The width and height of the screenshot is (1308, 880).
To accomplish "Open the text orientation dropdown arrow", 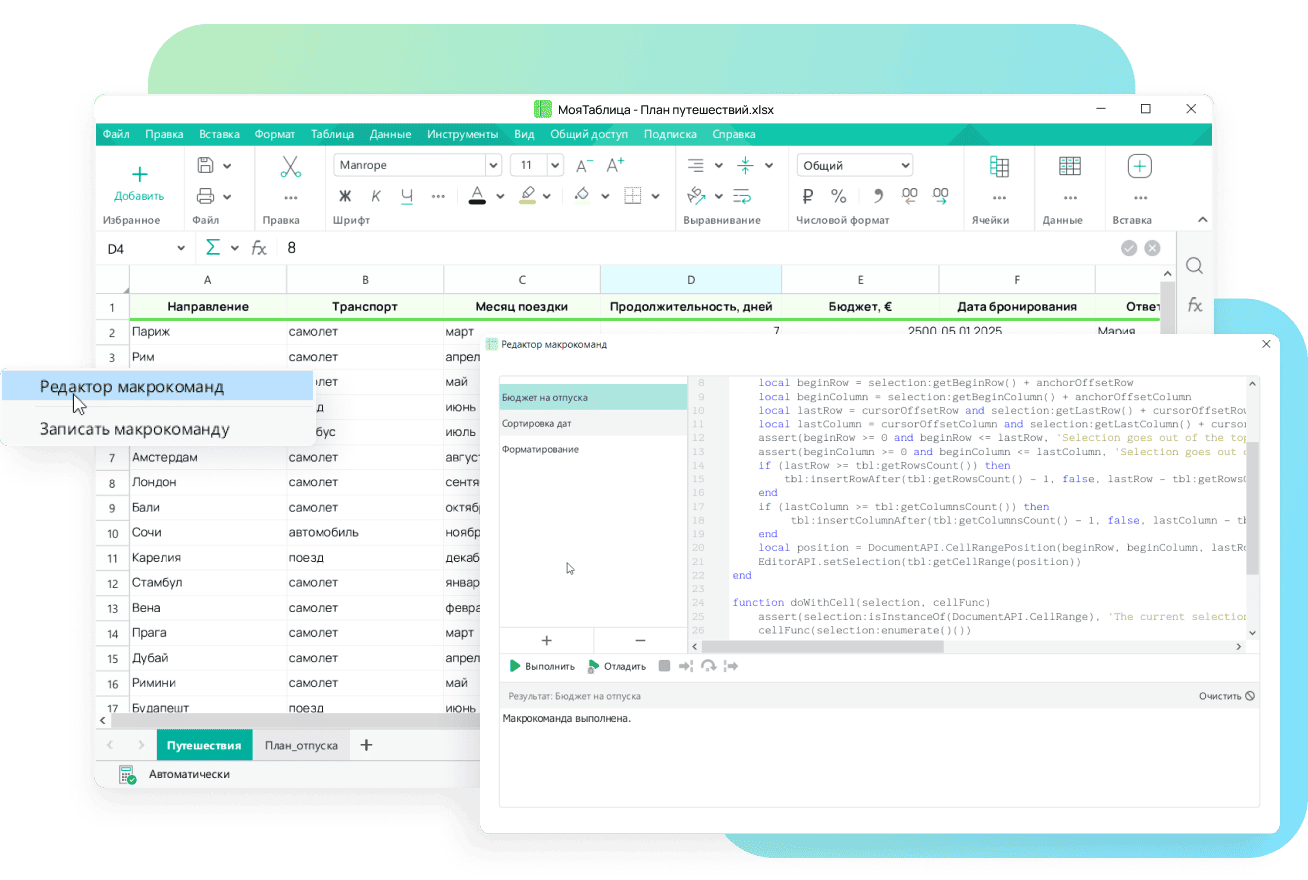I will click(x=718, y=197).
